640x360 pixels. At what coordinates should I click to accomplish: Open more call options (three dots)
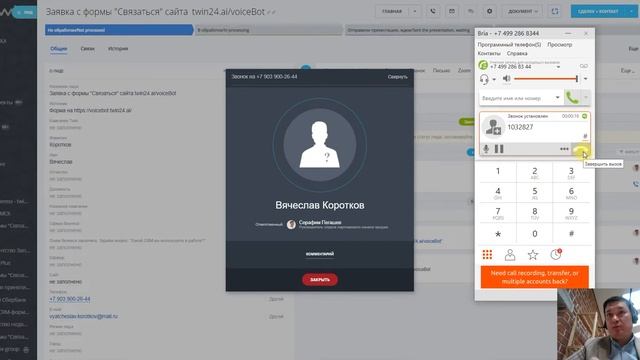[564, 149]
